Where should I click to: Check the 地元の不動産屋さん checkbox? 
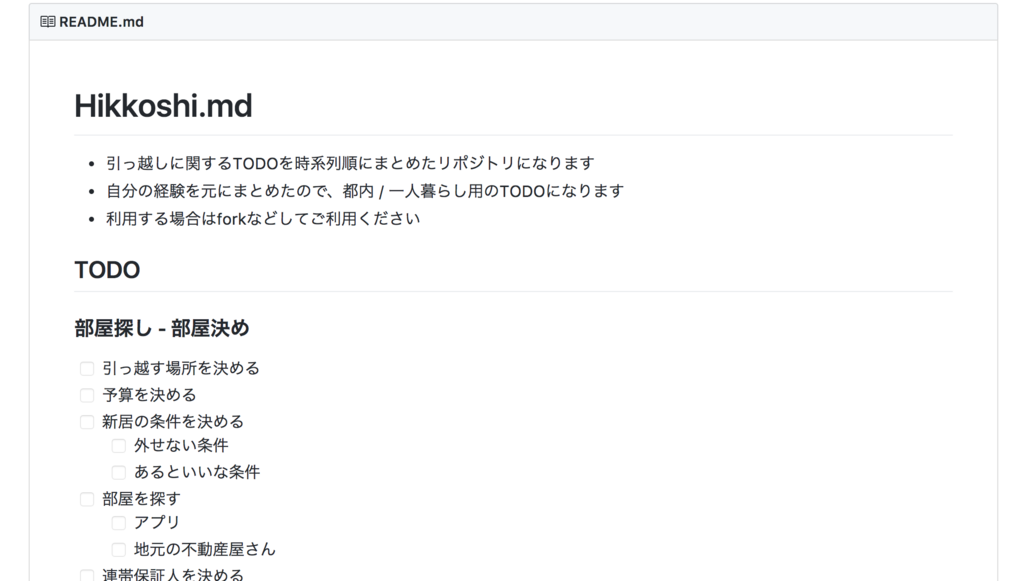click(x=118, y=548)
